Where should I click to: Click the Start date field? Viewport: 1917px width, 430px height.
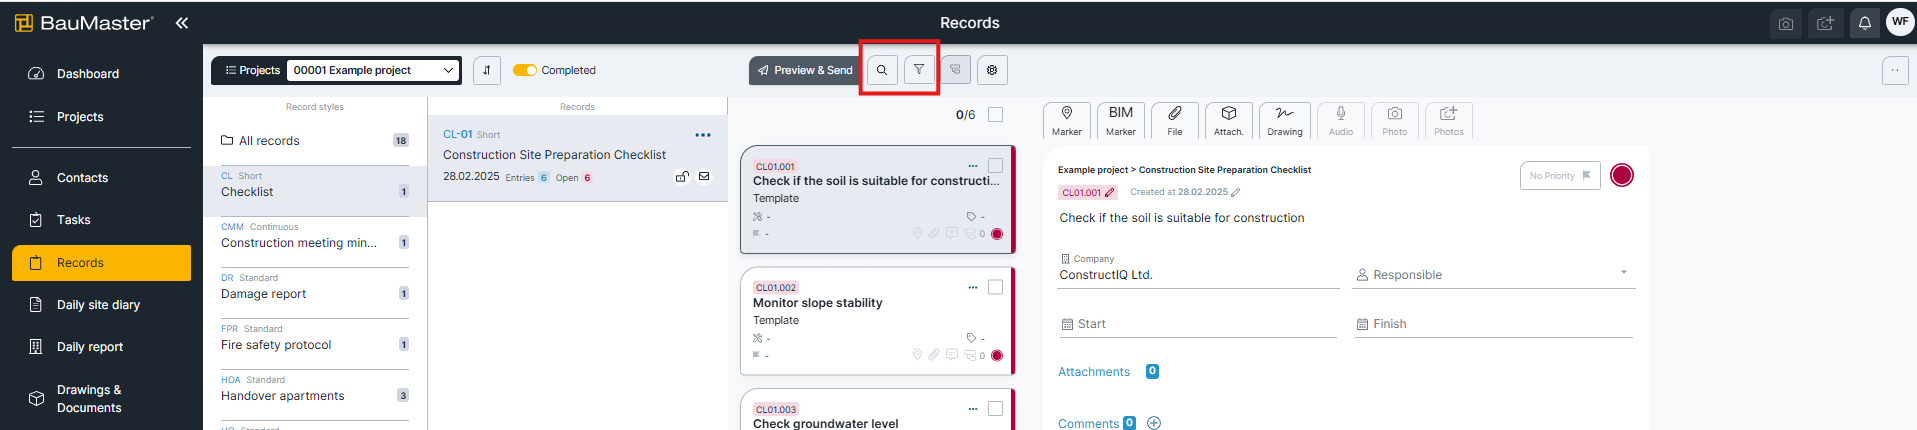(1197, 324)
